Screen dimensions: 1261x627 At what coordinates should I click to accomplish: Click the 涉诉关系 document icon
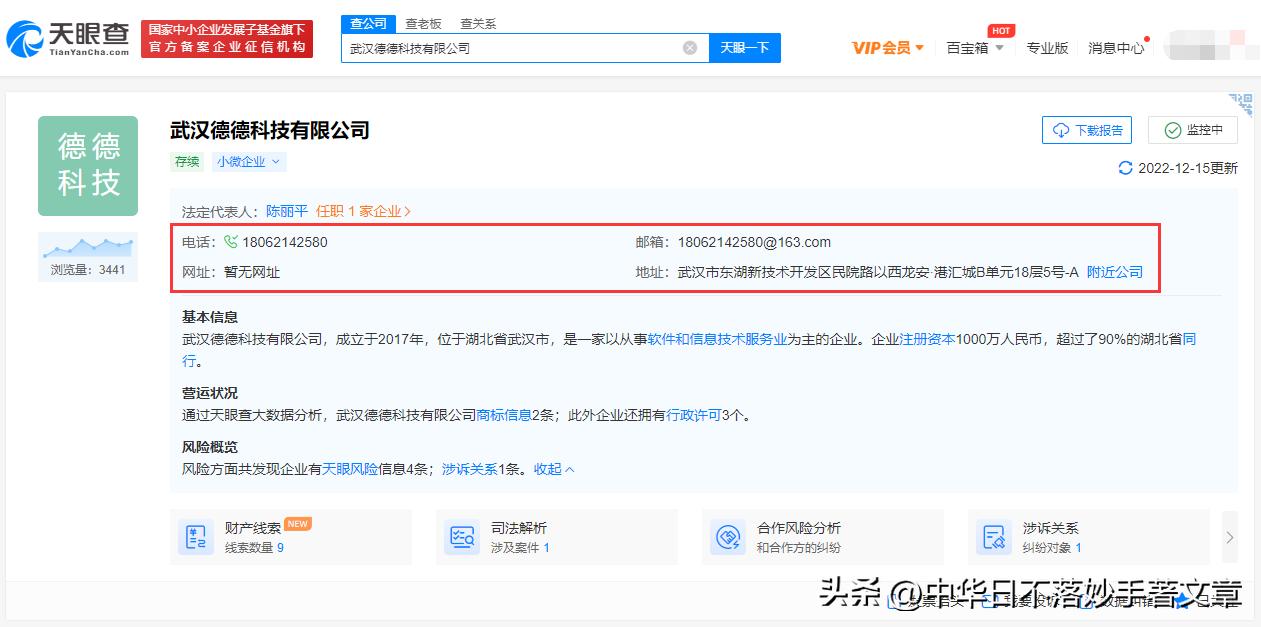(x=993, y=536)
